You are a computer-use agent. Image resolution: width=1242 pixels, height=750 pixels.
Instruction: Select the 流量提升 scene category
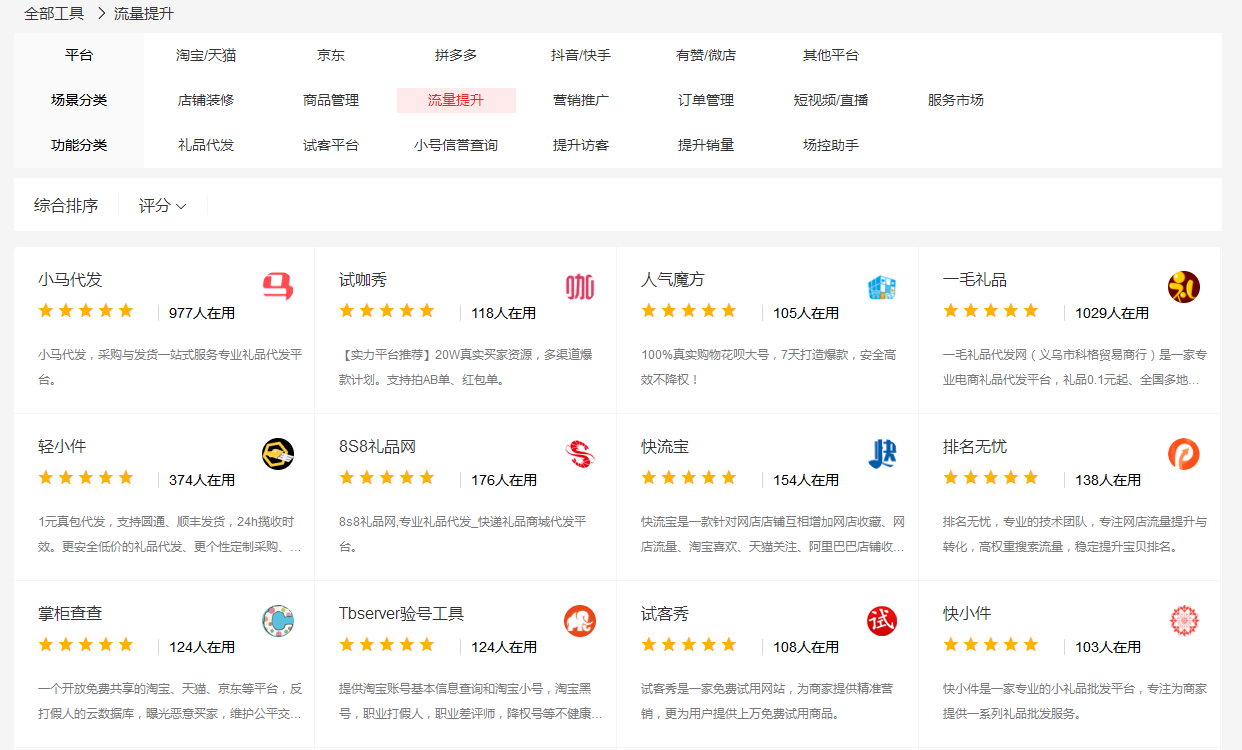456,100
